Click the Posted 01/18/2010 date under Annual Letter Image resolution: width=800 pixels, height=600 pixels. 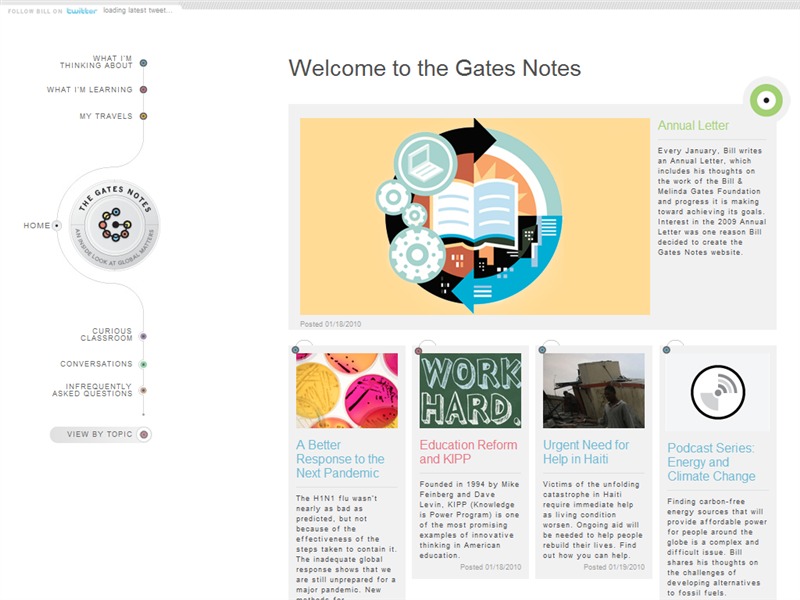click(x=331, y=324)
